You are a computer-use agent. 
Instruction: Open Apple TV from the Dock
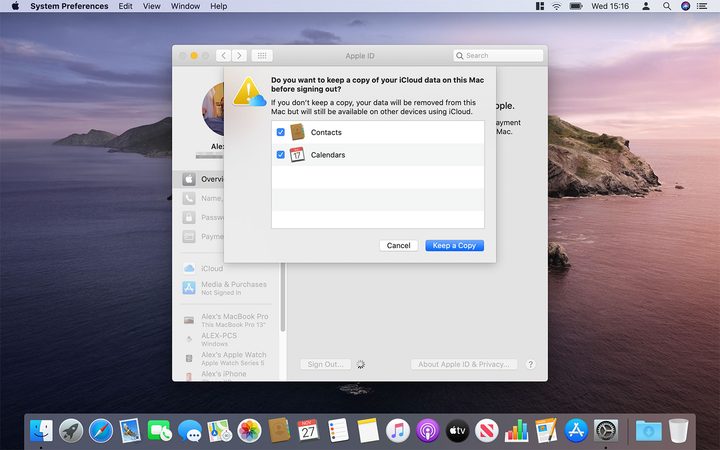[x=457, y=431]
